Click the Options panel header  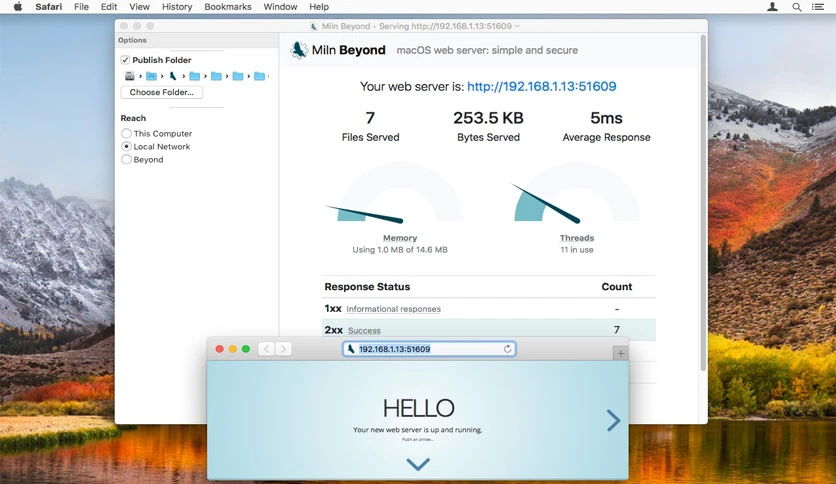pyautogui.click(x=197, y=40)
